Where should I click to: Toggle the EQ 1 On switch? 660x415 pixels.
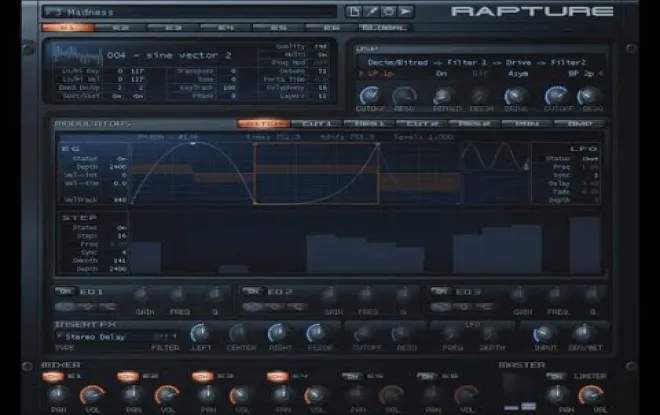[x=65, y=291]
